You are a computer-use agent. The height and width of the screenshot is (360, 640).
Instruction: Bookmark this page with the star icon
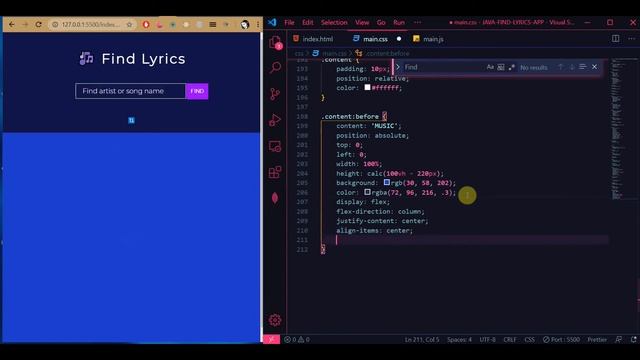pyautogui.click(x=129, y=24)
